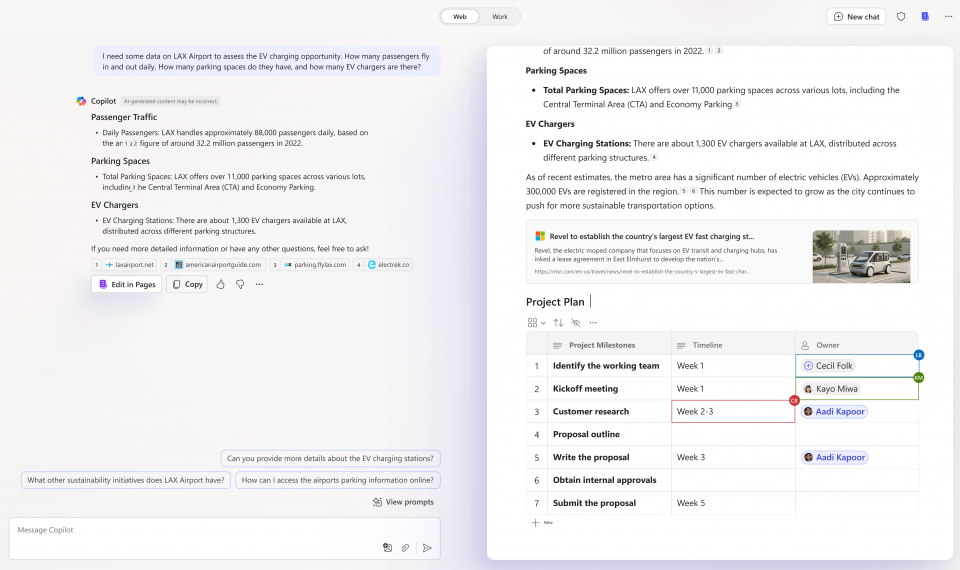Click the thumbs down icon on Copilot's response
Screen dimensions: 960x570
pyautogui.click(x=240, y=284)
